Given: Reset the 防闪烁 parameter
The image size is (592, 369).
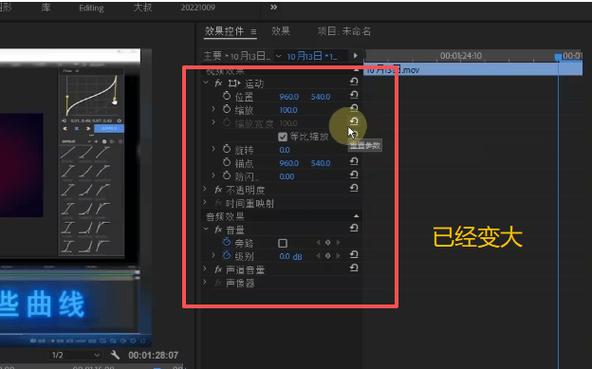Looking at the screenshot, I should [x=354, y=174].
